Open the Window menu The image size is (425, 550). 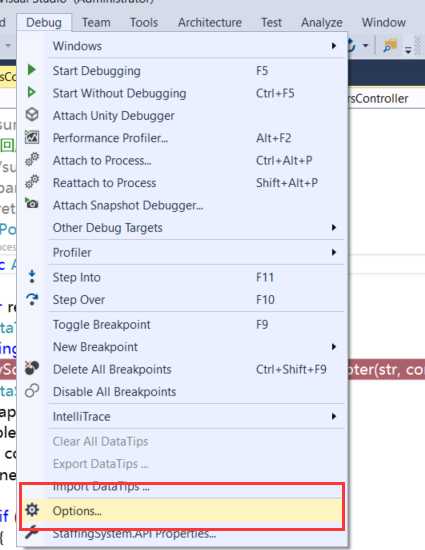coord(384,23)
